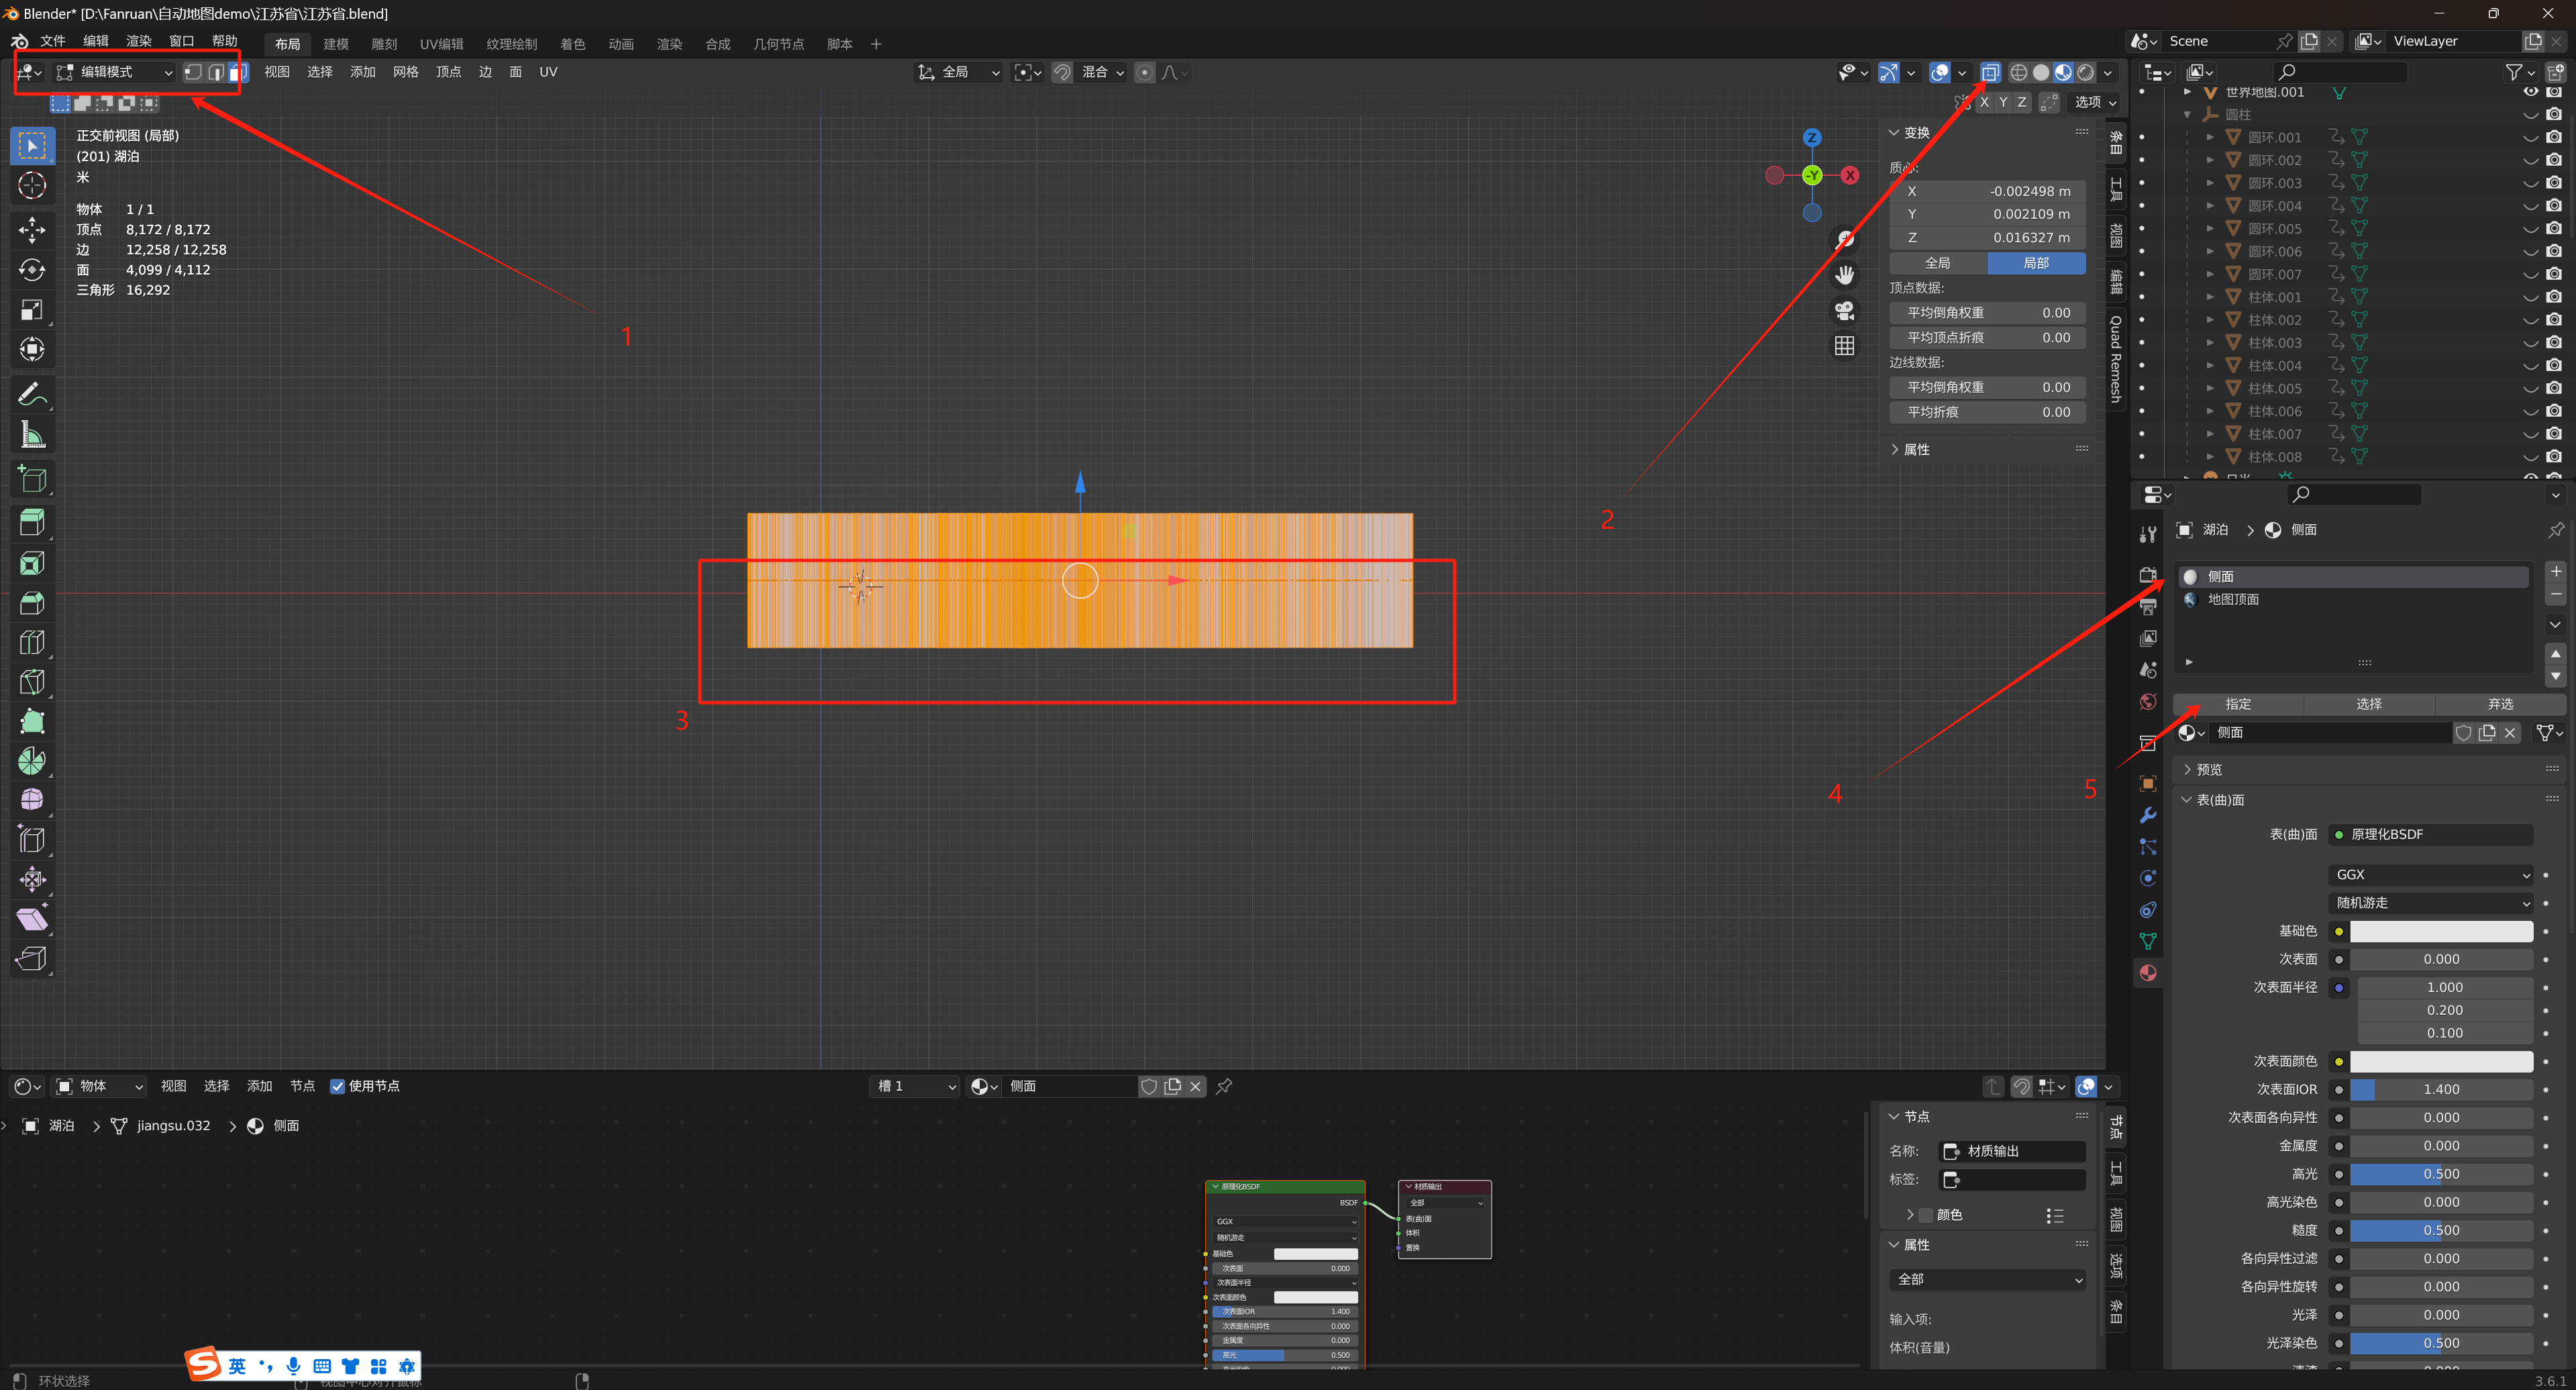Open the 全局 transform orientation dropdown
This screenshot has width=2576, height=1390.
coord(958,72)
